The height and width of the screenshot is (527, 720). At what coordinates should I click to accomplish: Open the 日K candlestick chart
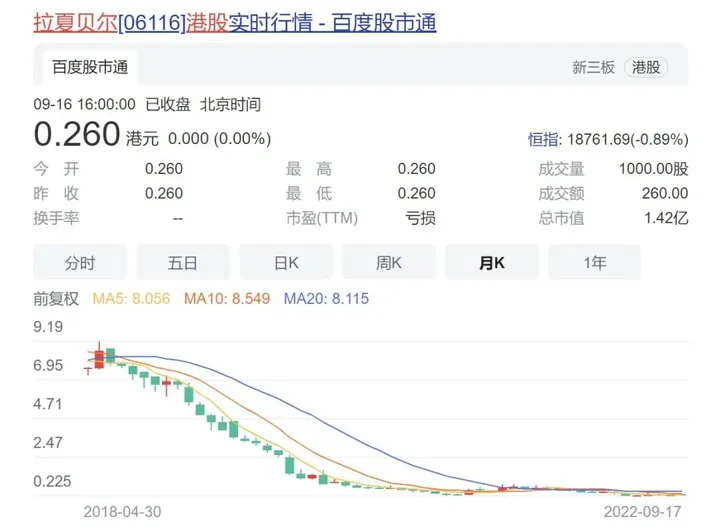pos(286,263)
